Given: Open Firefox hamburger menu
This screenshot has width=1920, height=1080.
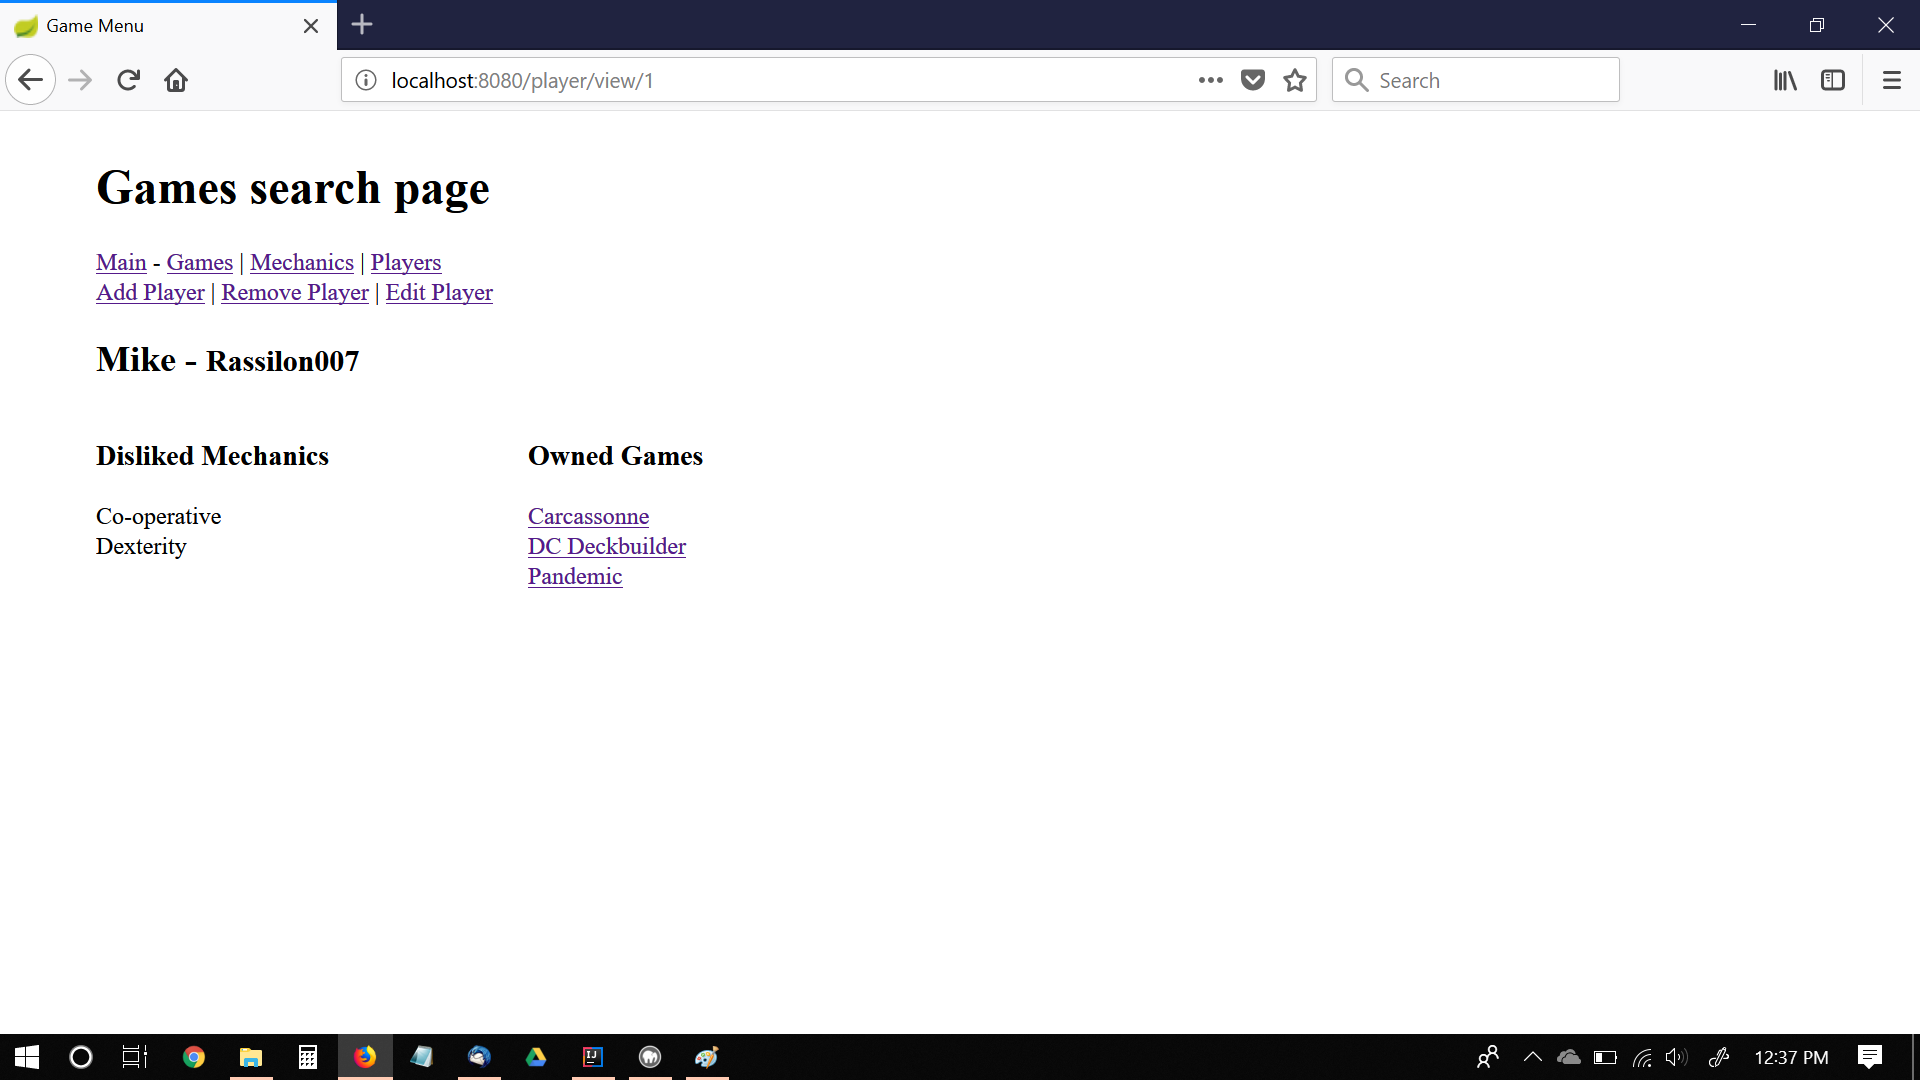Looking at the screenshot, I should coord(1891,80).
